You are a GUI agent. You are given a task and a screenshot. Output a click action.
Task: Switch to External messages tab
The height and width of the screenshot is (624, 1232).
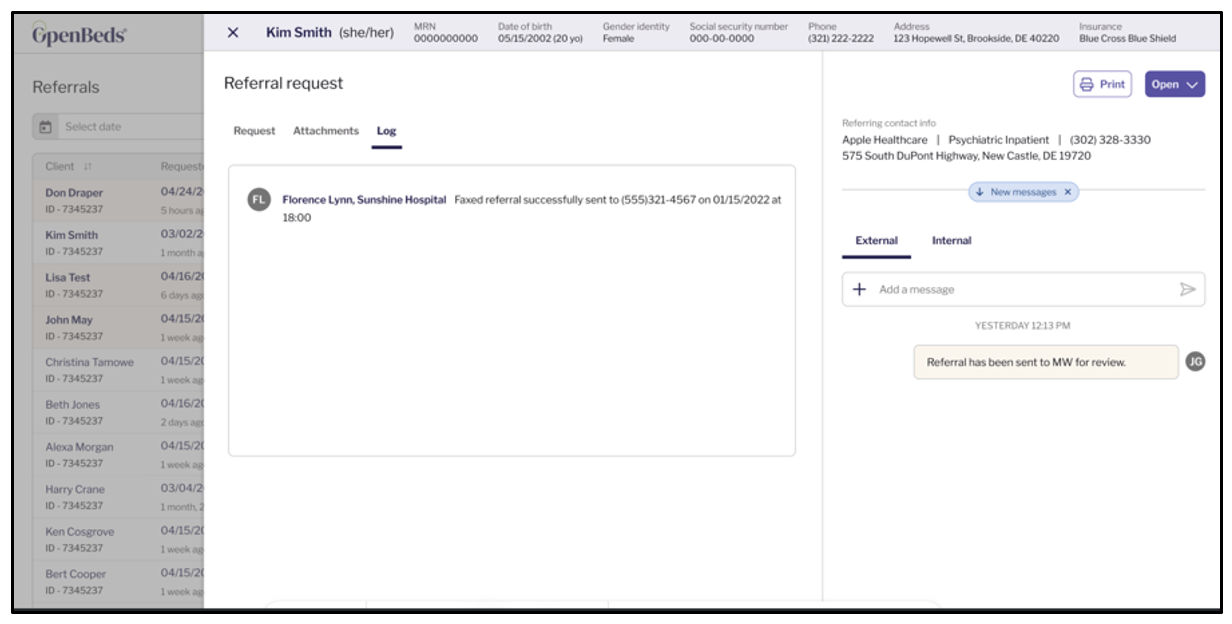click(877, 241)
